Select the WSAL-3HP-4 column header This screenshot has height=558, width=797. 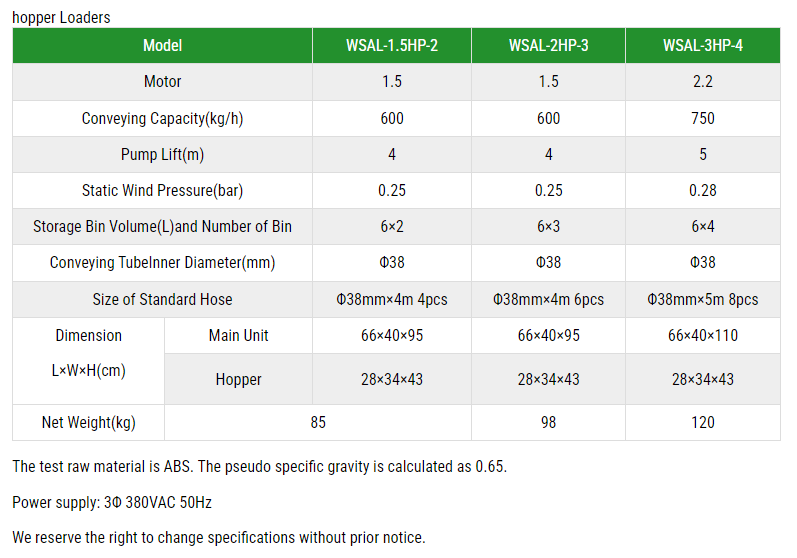tap(703, 46)
